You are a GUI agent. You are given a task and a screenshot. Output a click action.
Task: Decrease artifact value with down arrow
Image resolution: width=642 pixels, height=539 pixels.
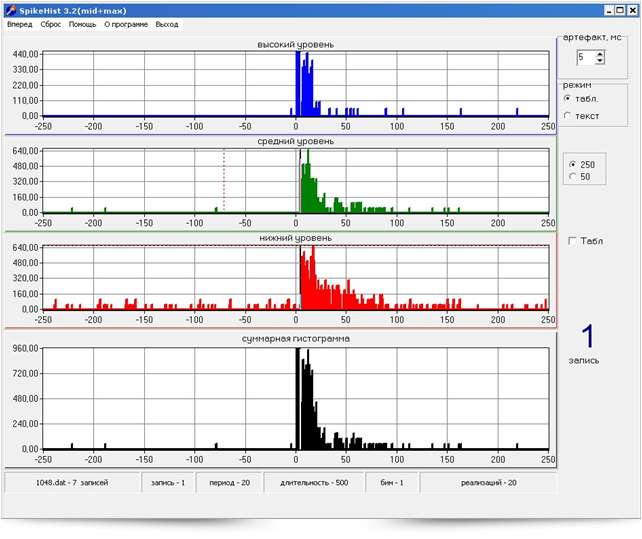[x=600, y=61]
